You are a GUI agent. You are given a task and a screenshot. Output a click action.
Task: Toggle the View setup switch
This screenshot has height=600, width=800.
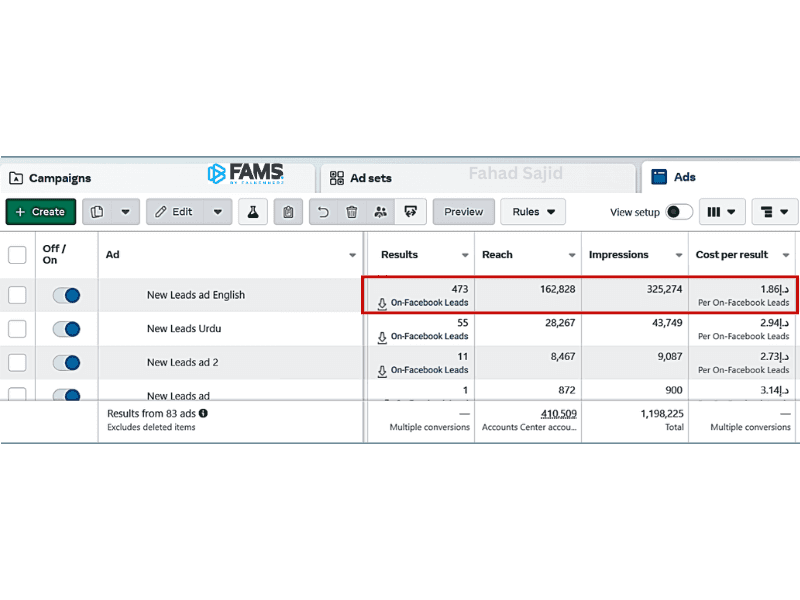click(x=679, y=212)
